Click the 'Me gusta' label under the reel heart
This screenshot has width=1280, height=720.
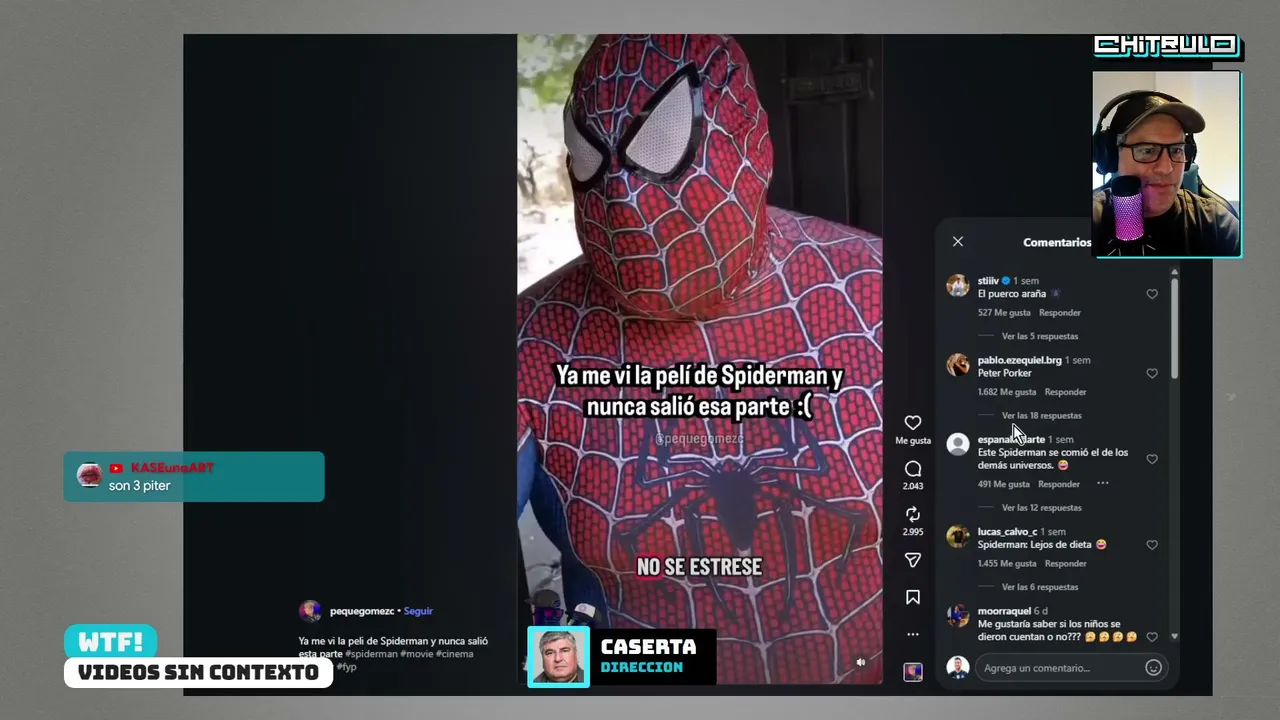coord(913,441)
